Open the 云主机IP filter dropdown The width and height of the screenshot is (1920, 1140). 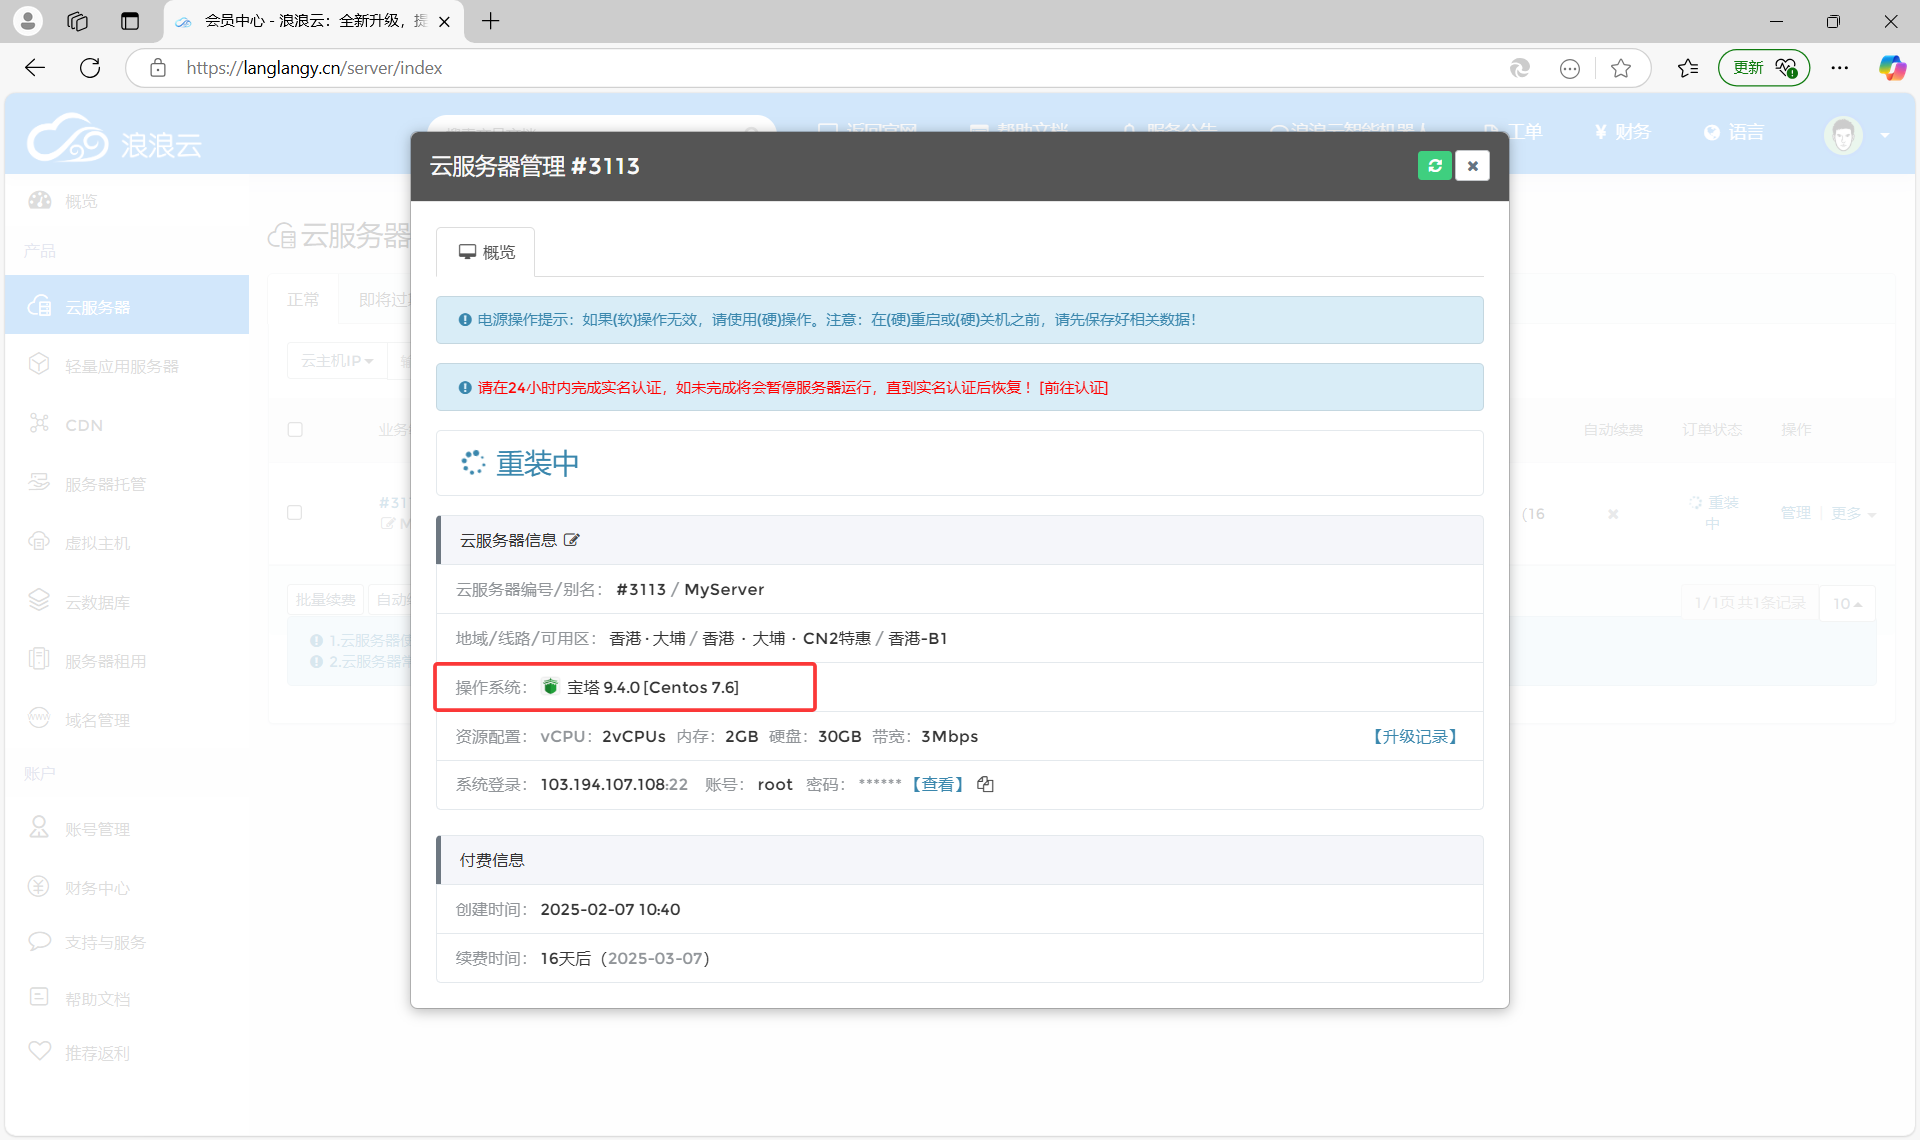336,360
